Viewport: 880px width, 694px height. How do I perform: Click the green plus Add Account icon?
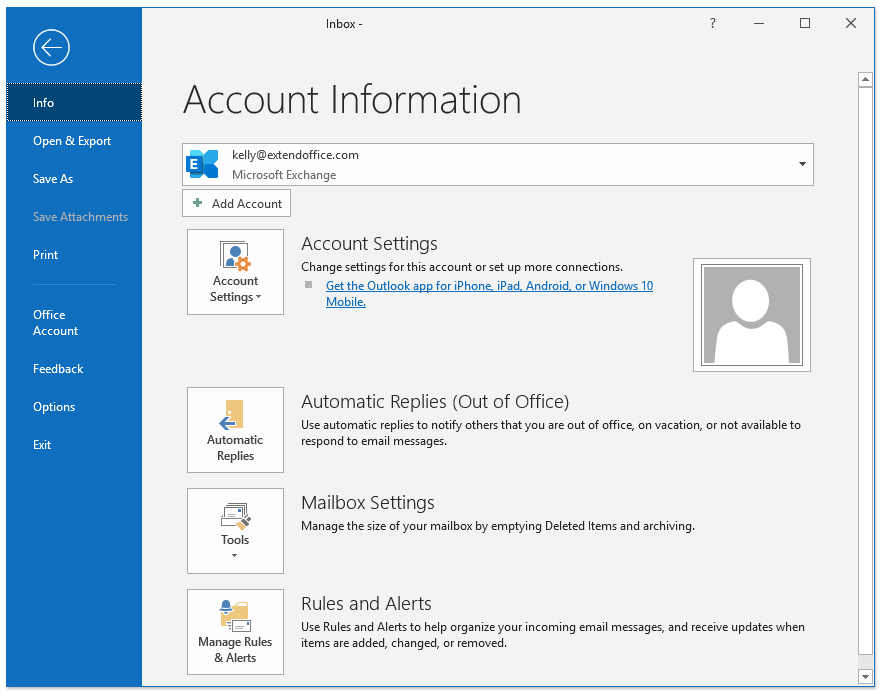(198, 204)
